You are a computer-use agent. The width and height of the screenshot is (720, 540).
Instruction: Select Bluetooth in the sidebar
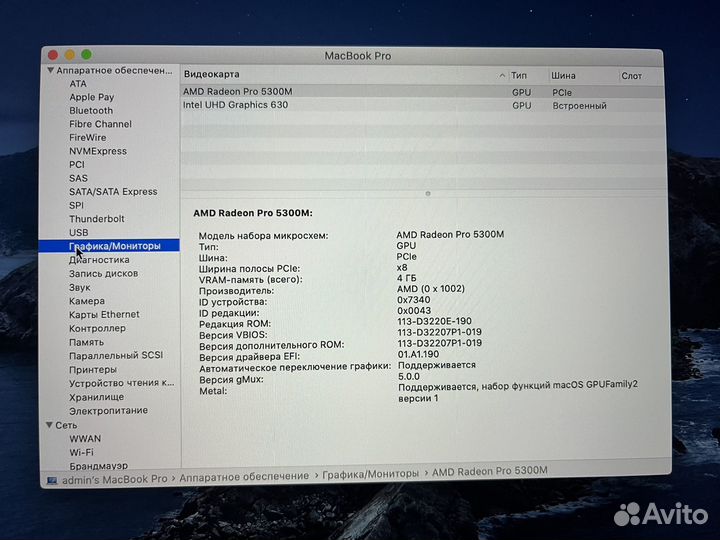coord(91,111)
